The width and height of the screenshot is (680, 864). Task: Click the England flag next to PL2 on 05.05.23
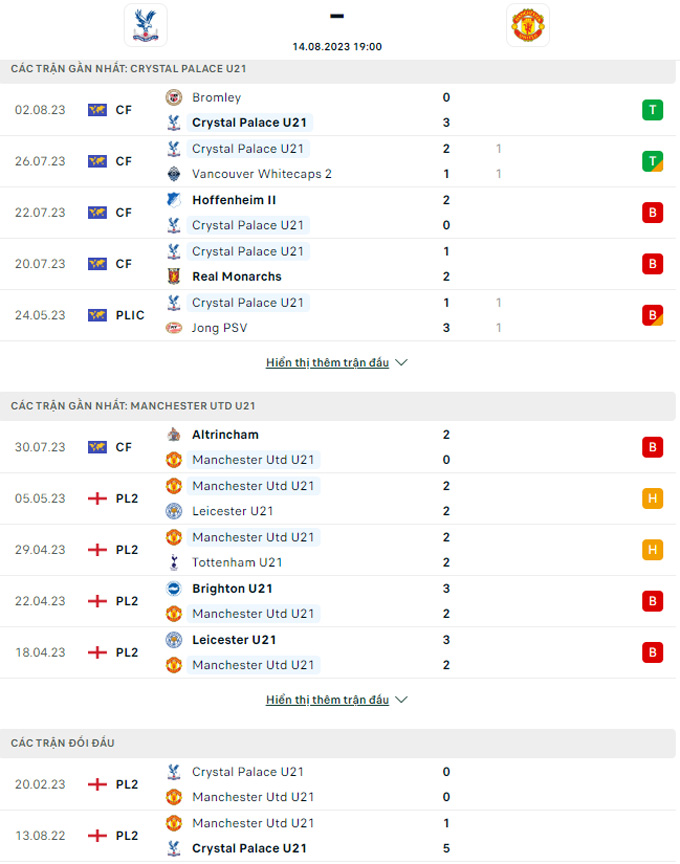pyautogui.click(x=97, y=498)
